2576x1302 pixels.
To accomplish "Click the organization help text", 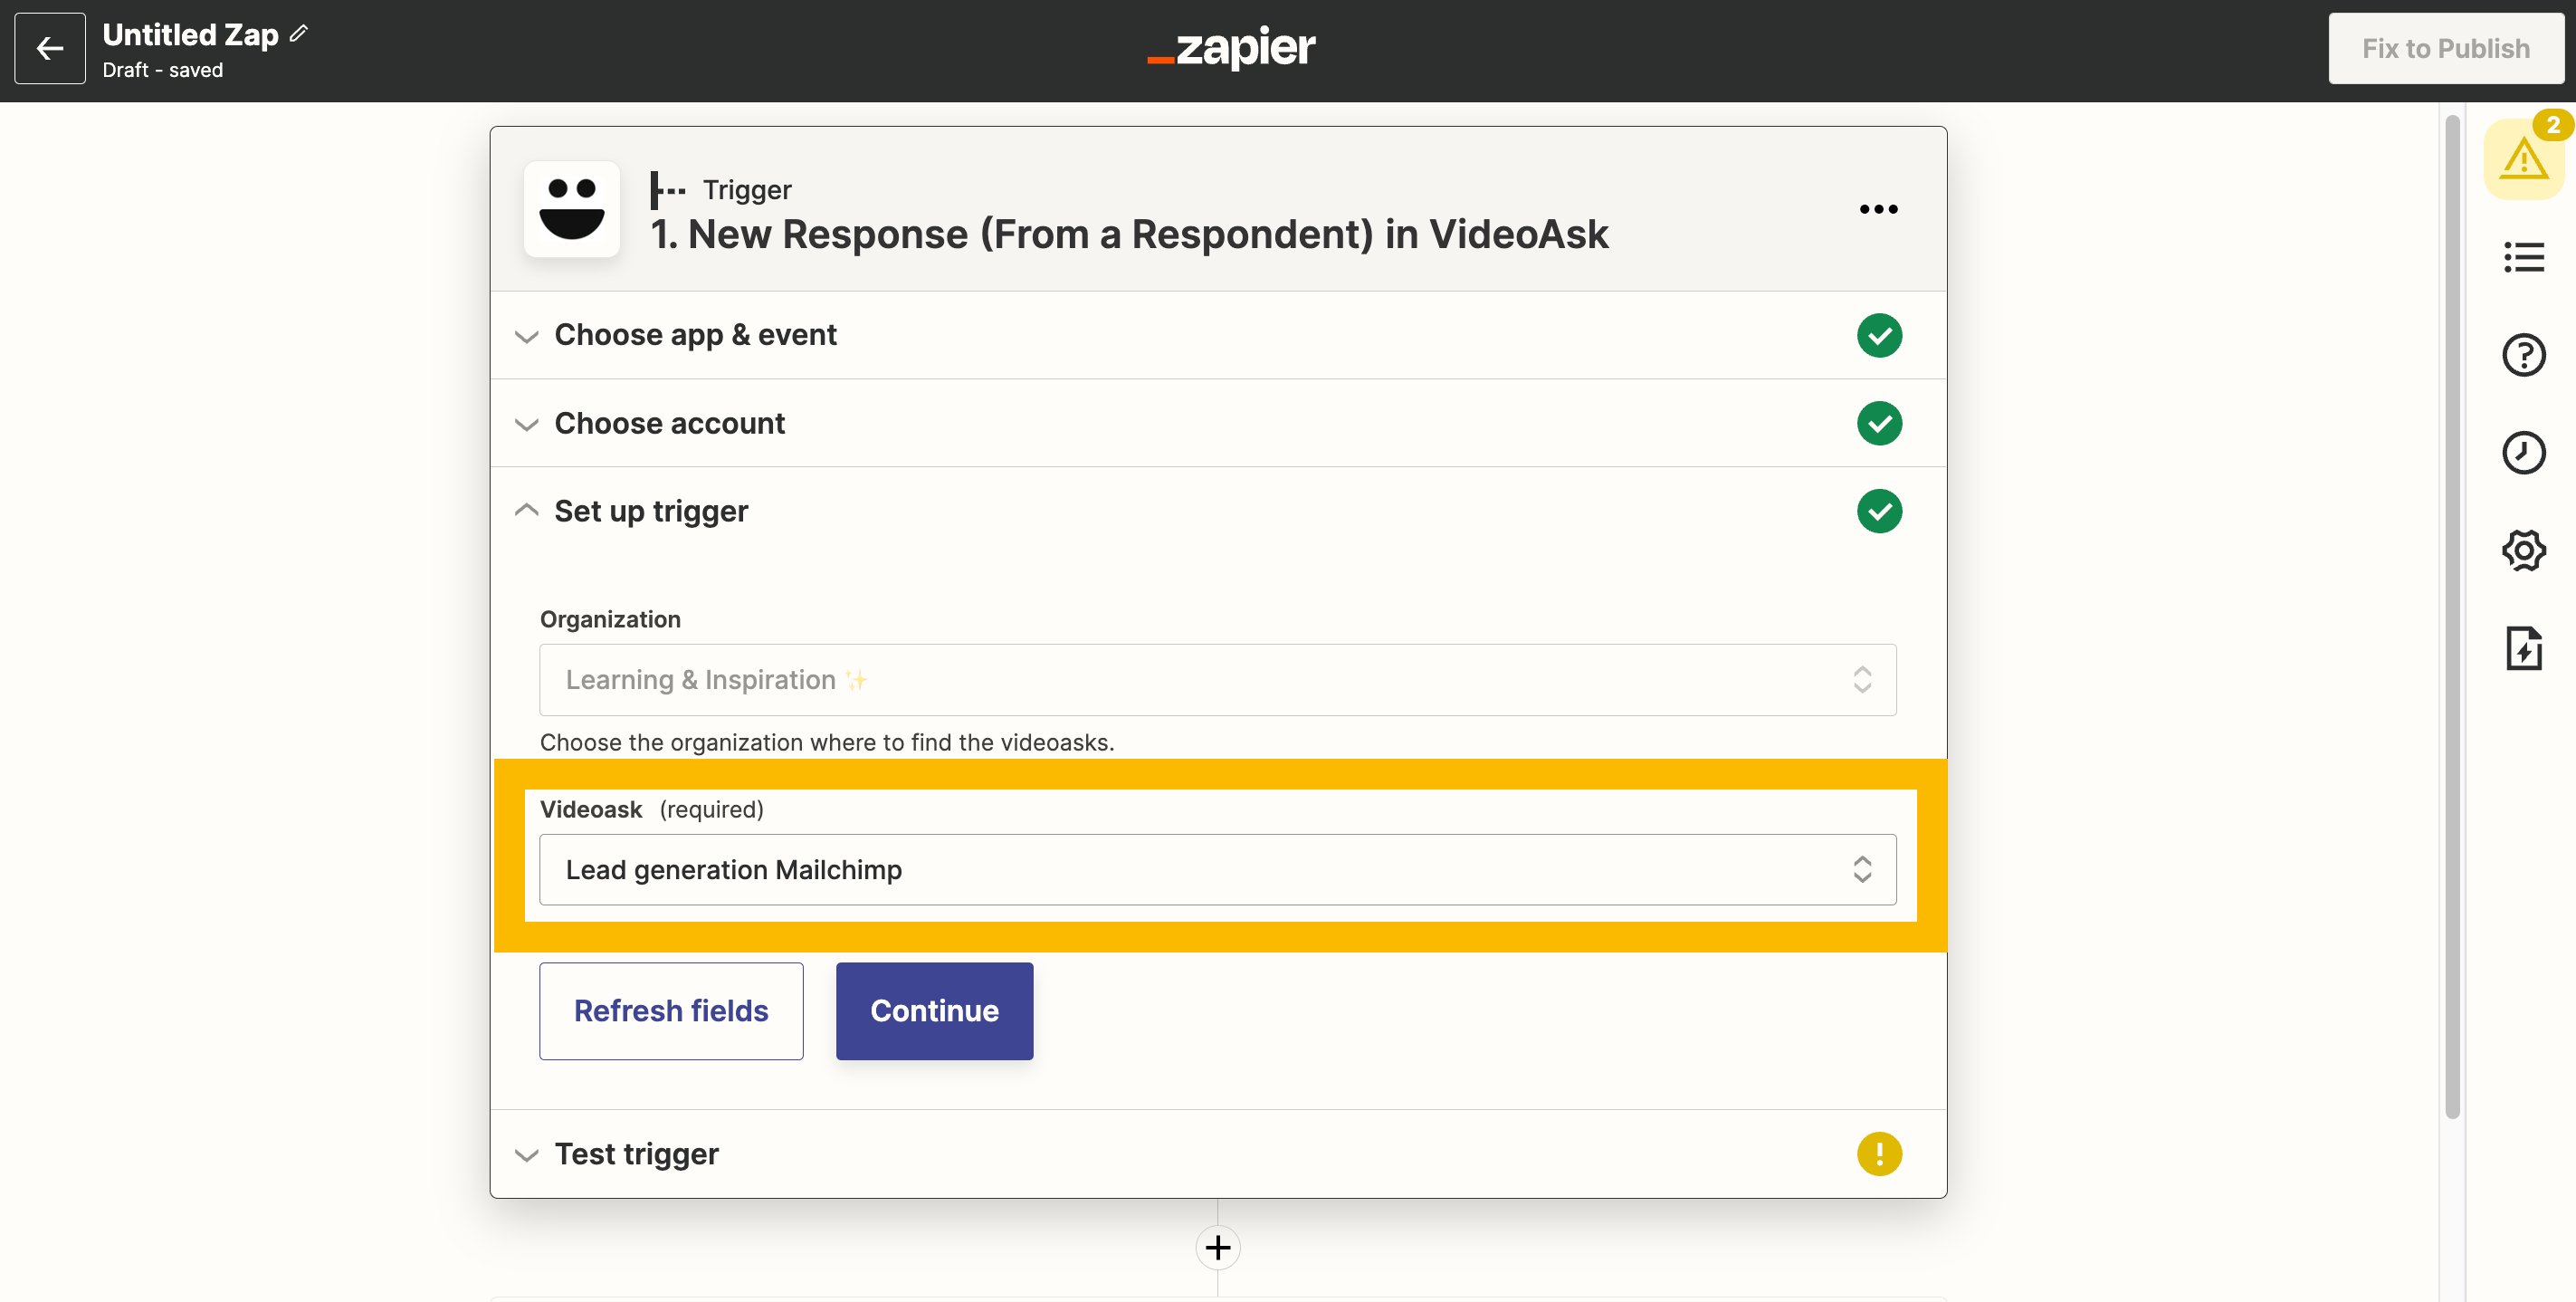I will [827, 743].
